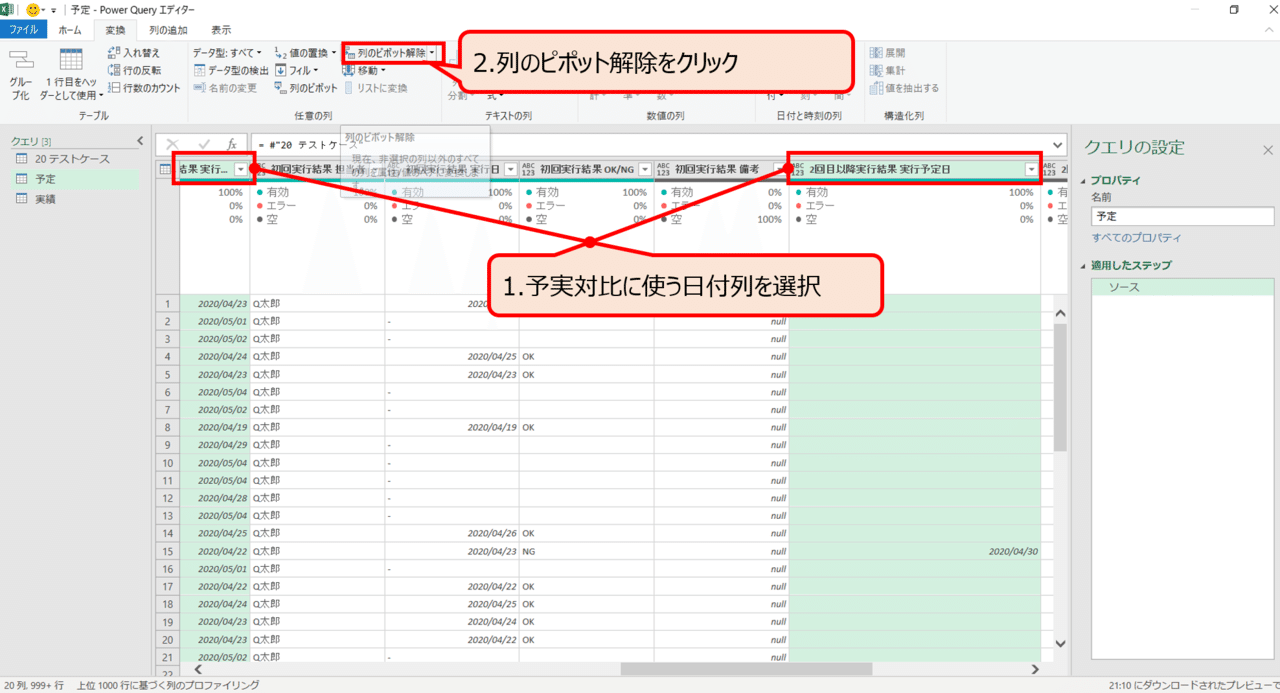Image resolution: width=1280 pixels, height=693 pixels.
Task: Collapse the プロパティ section triangle
Action: point(1083,181)
